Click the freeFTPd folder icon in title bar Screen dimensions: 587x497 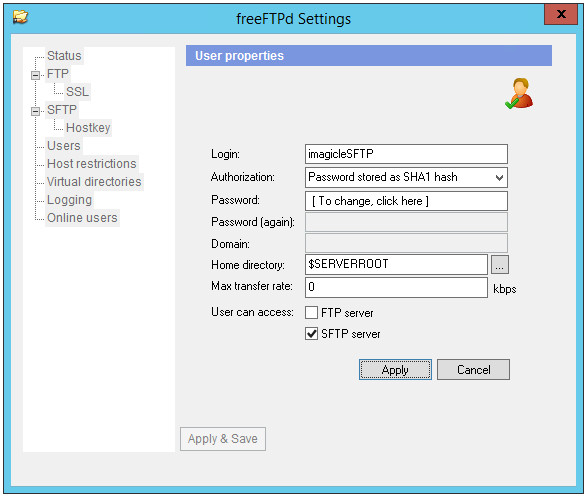(20, 16)
